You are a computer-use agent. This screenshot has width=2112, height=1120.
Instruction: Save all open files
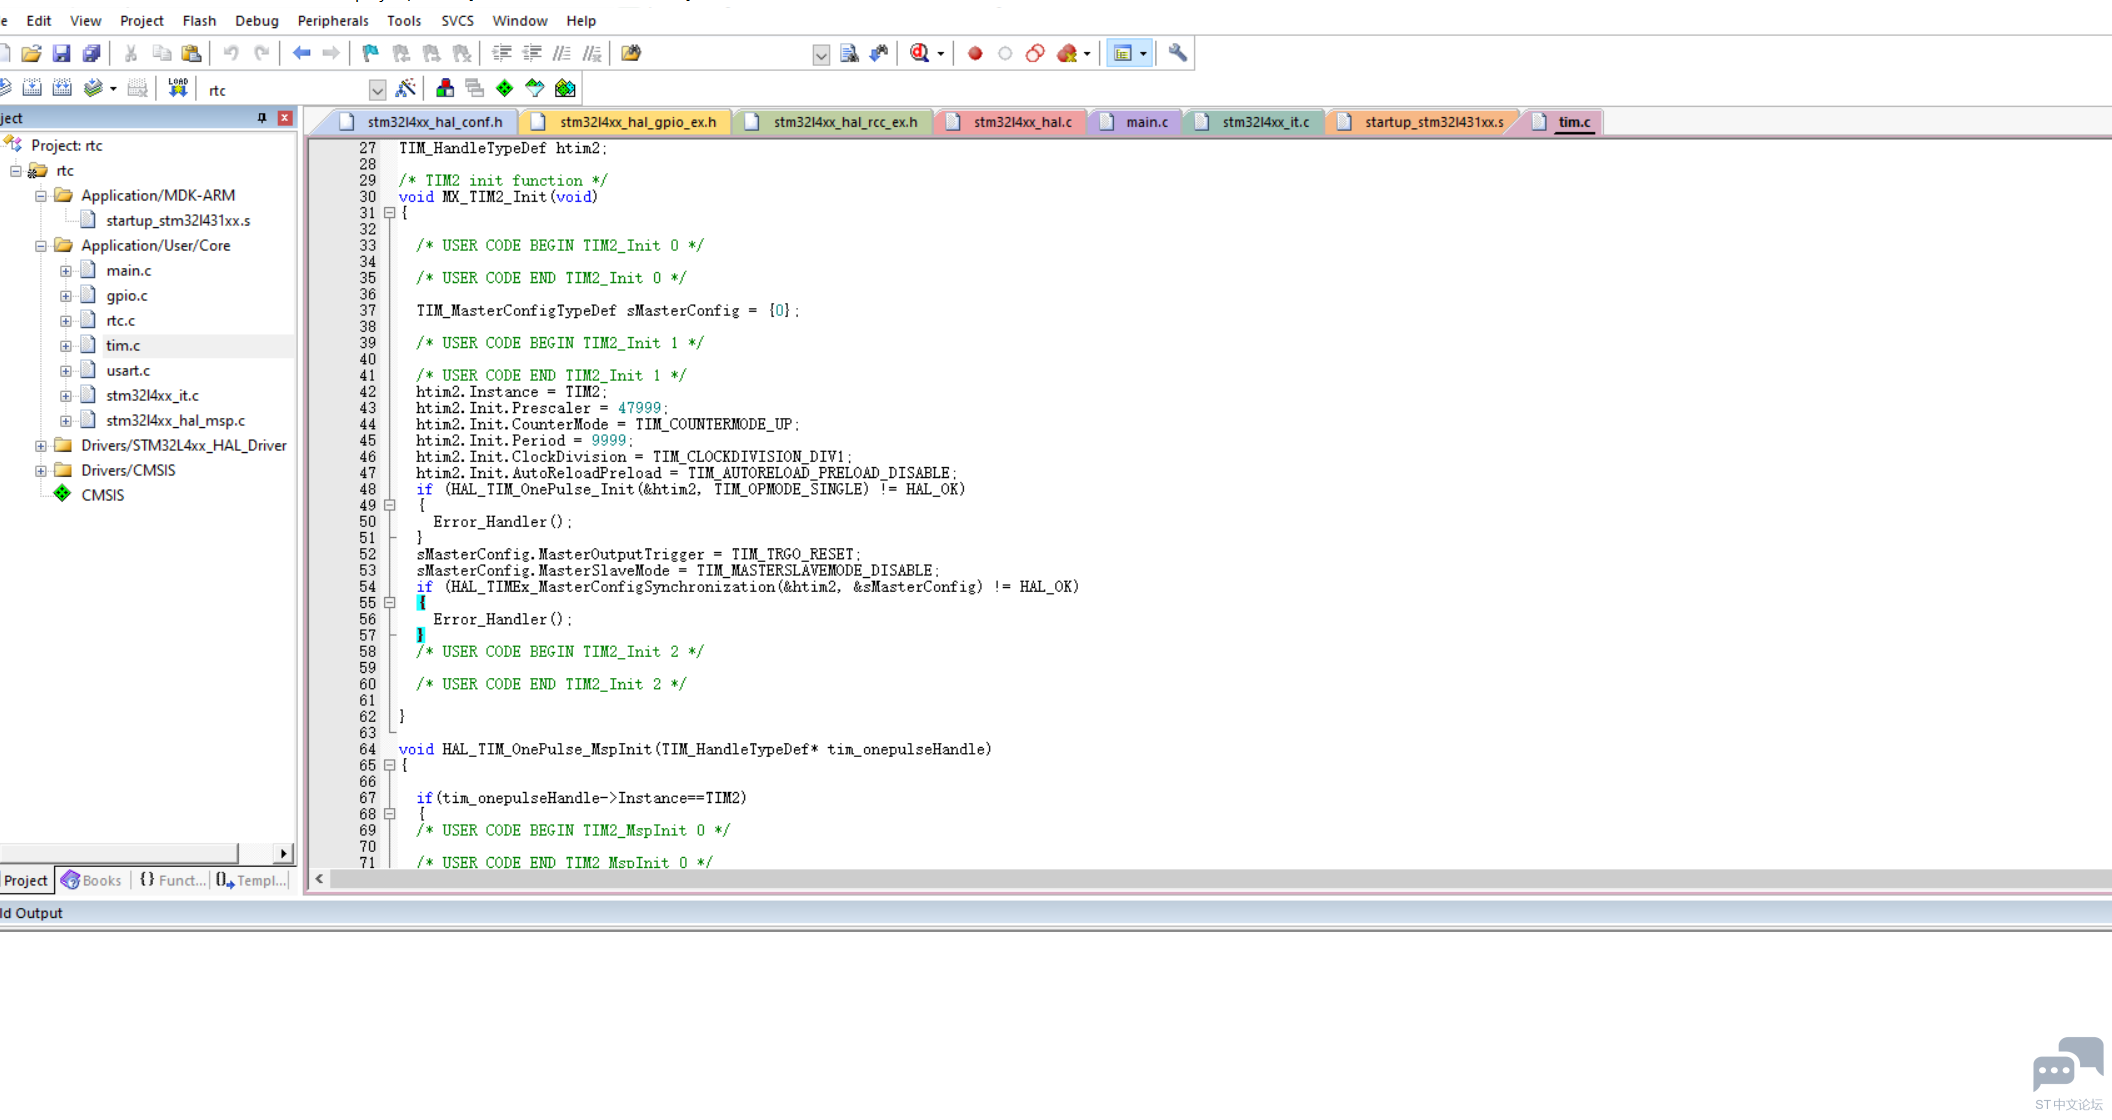[x=91, y=53]
